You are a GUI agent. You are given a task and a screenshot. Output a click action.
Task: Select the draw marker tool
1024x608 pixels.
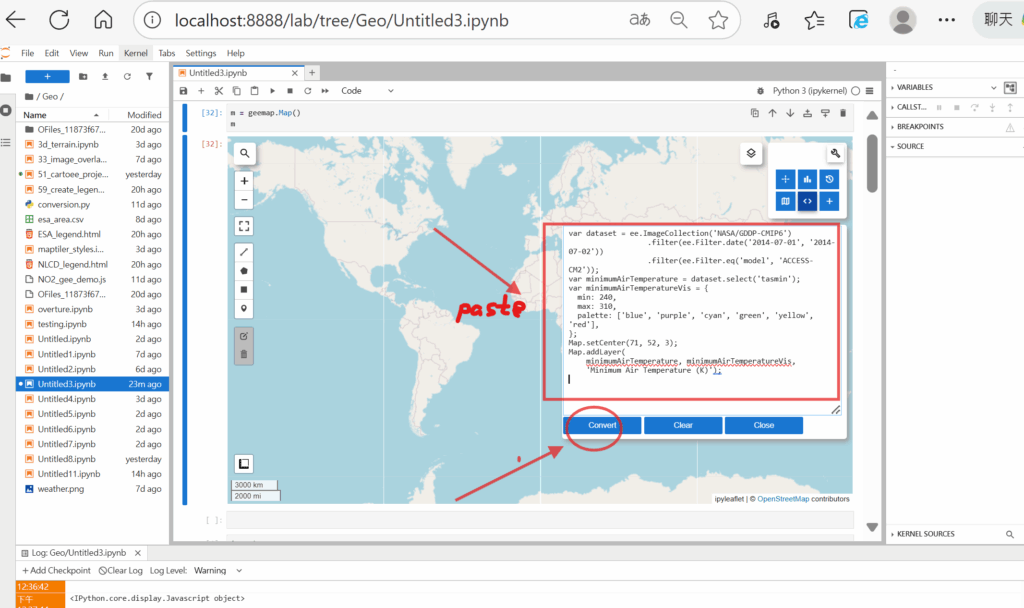point(244,308)
